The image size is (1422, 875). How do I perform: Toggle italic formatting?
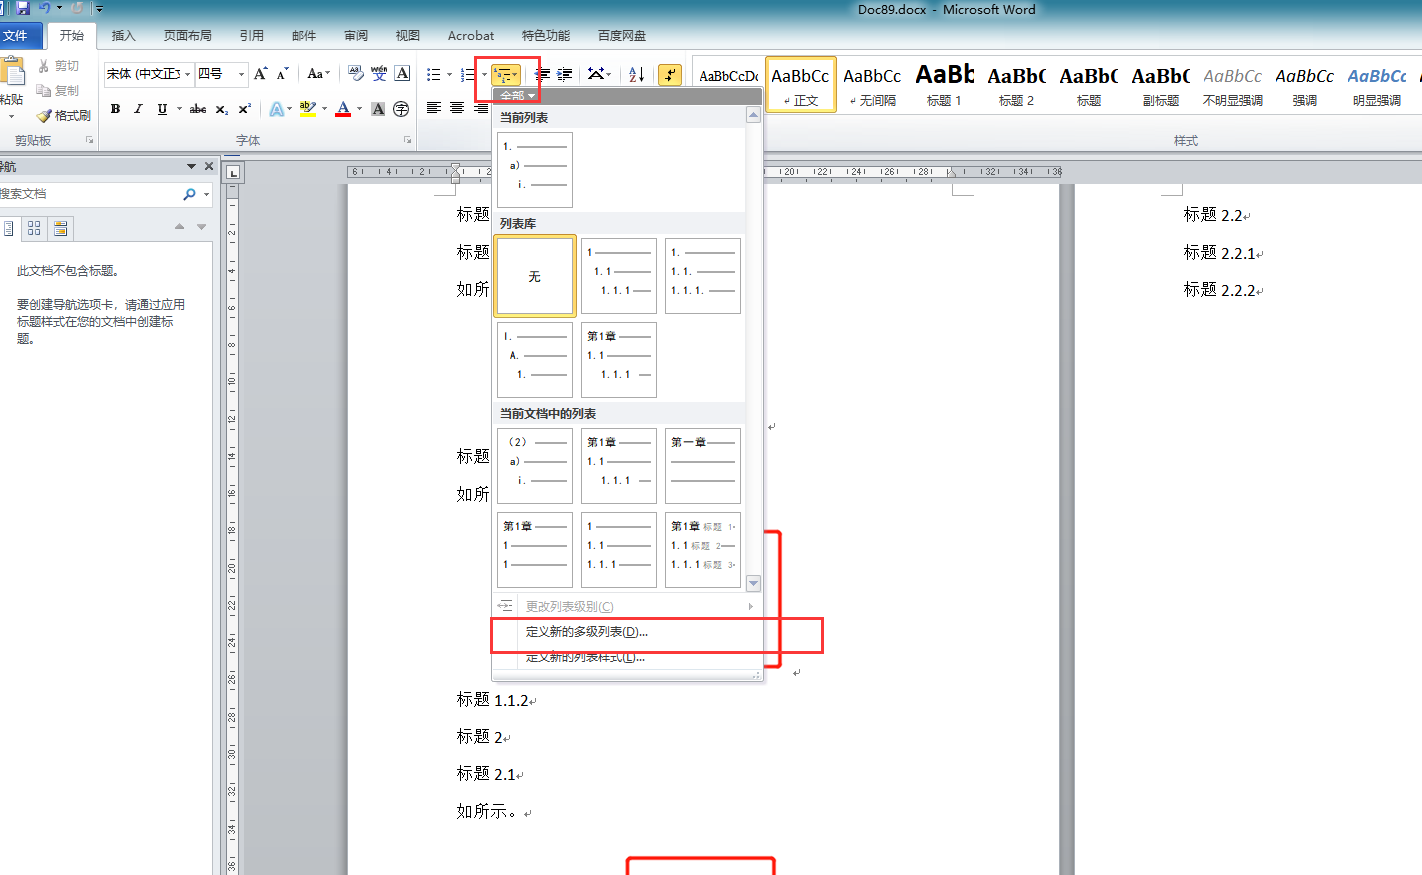(x=138, y=109)
